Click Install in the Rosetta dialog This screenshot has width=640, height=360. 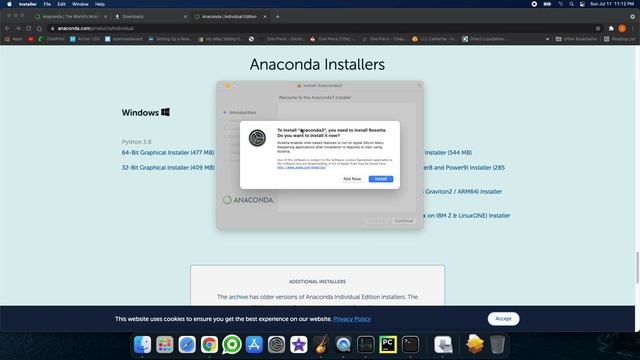[x=380, y=179]
